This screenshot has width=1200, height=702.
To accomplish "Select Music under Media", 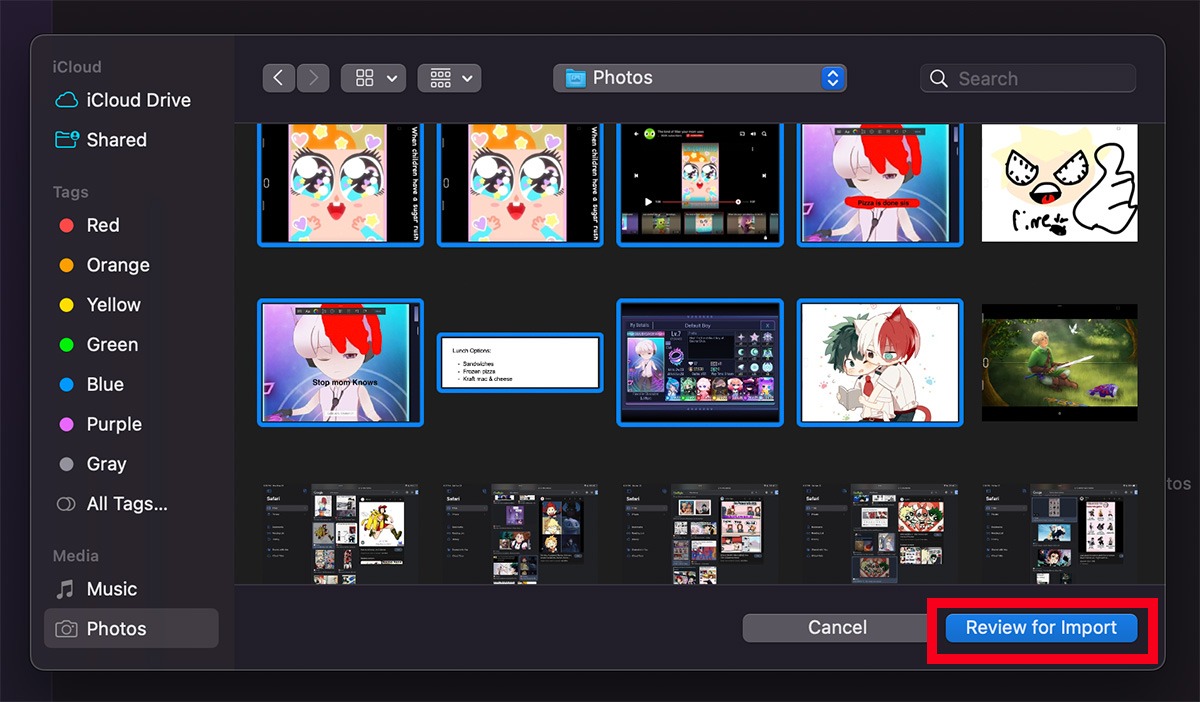I will 110,589.
